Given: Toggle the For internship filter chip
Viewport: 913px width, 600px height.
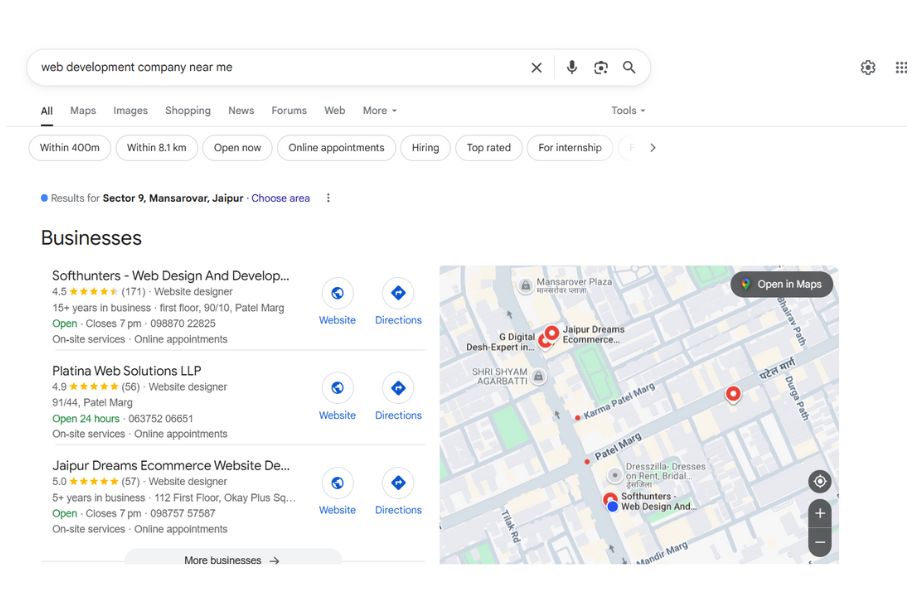Looking at the screenshot, I should click(x=569, y=148).
